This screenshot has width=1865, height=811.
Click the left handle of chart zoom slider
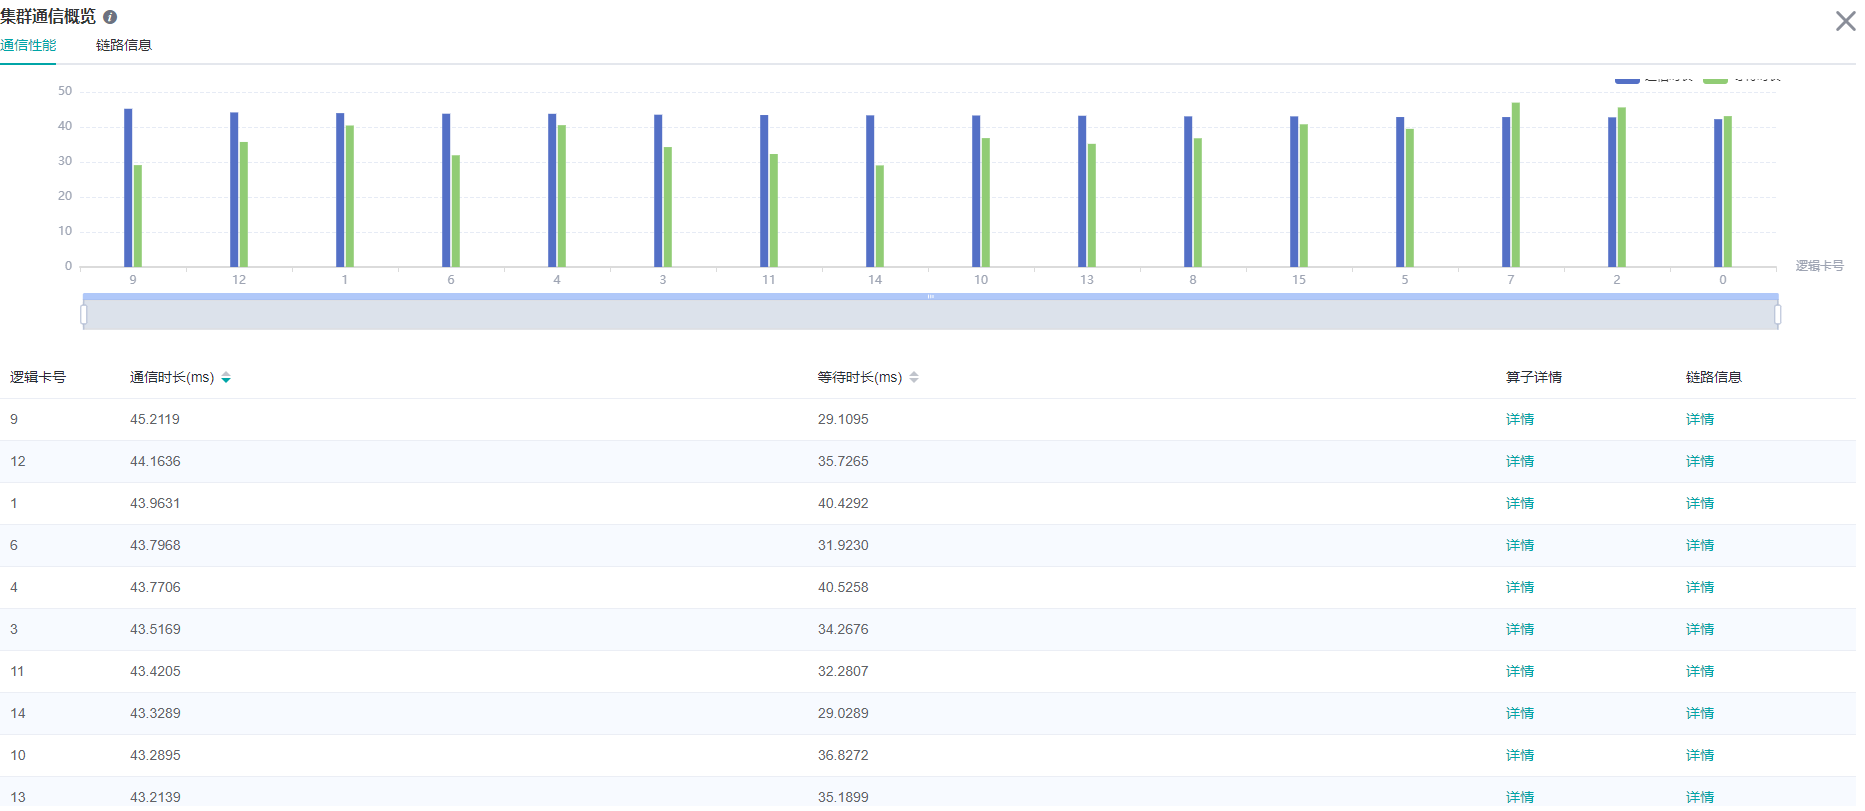coord(84,316)
